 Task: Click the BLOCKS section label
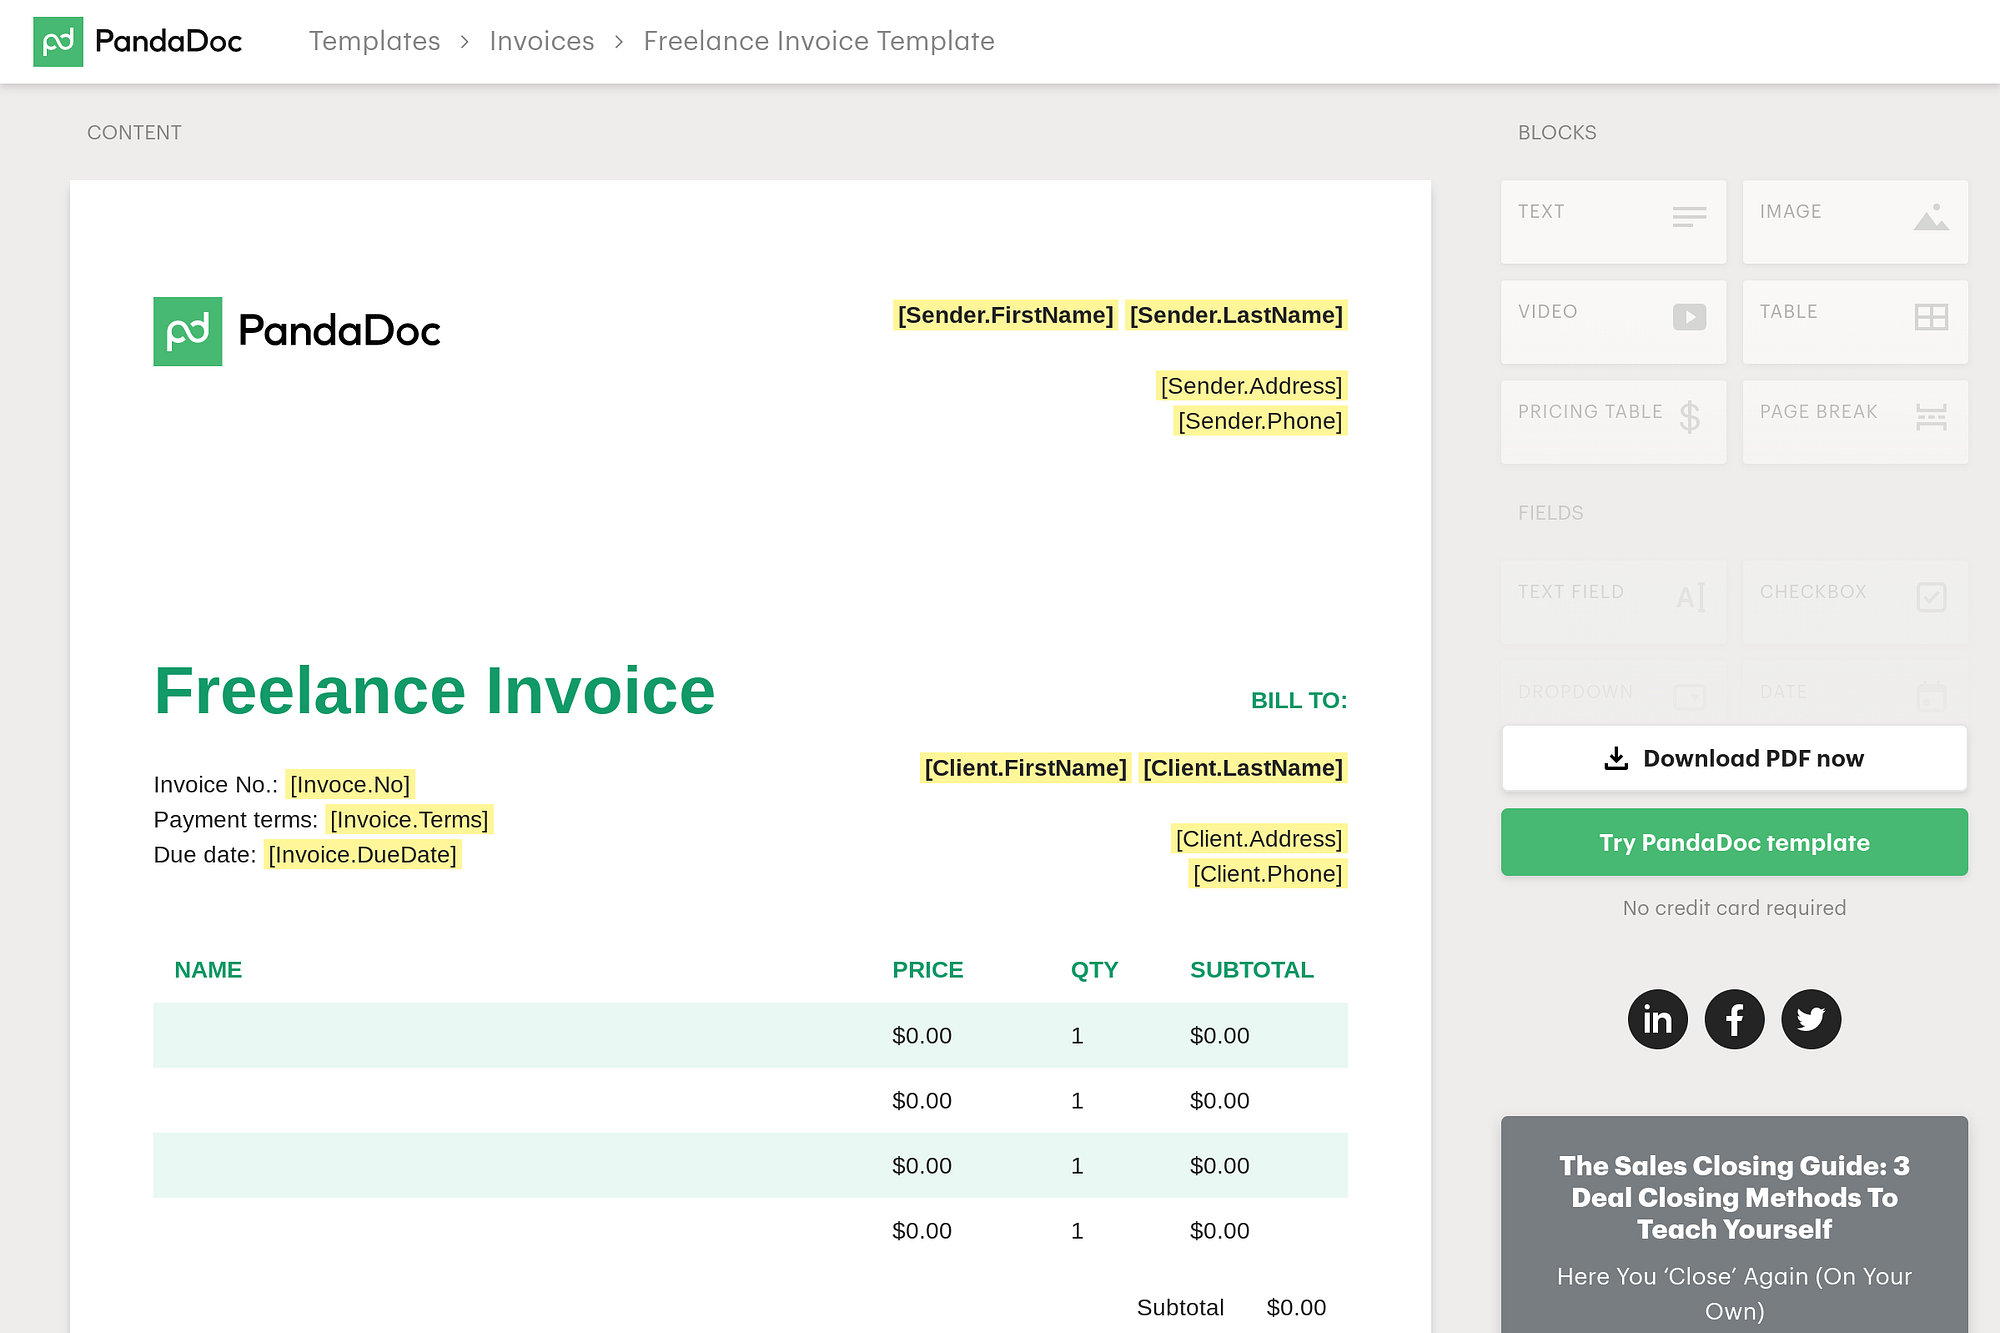(1557, 133)
